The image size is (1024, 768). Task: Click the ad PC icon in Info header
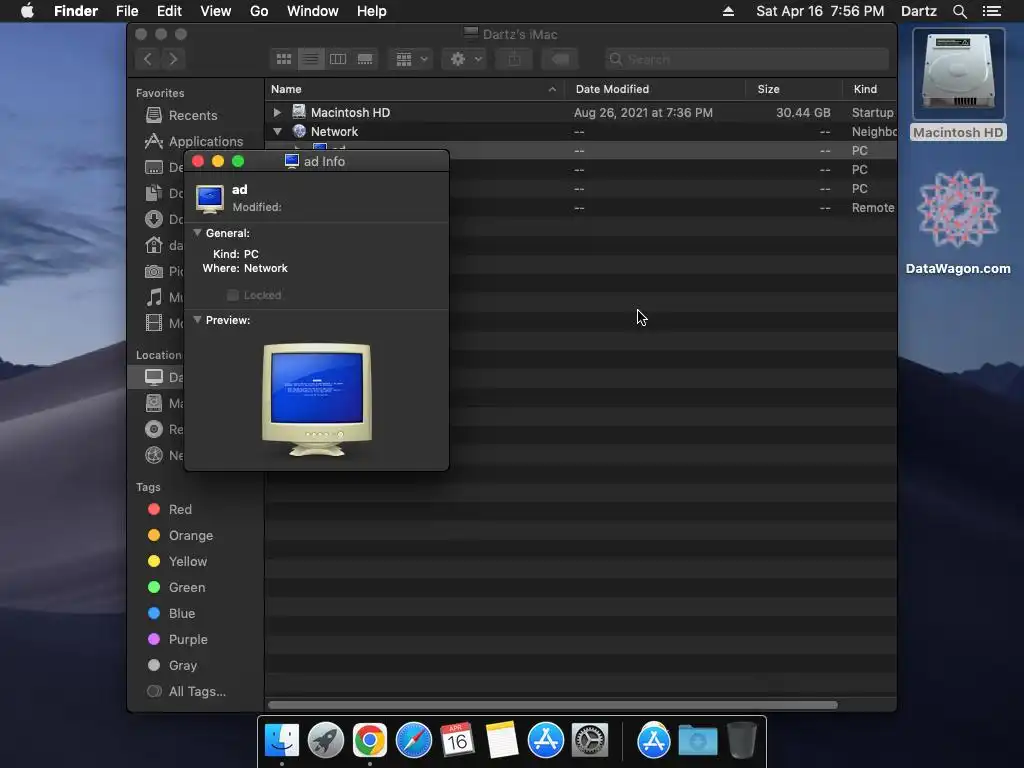click(210, 199)
